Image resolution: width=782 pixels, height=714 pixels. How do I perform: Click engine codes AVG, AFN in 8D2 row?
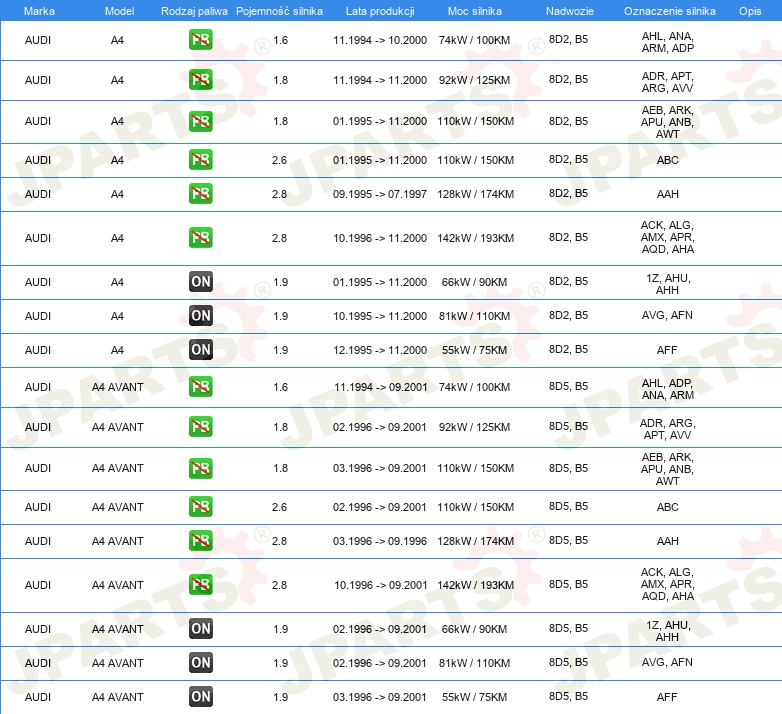tap(667, 315)
